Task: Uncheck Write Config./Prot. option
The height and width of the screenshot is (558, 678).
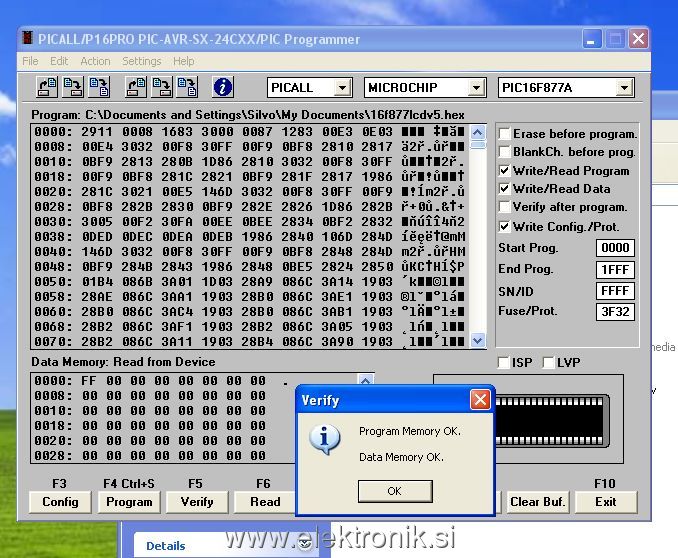Action: 504,226
